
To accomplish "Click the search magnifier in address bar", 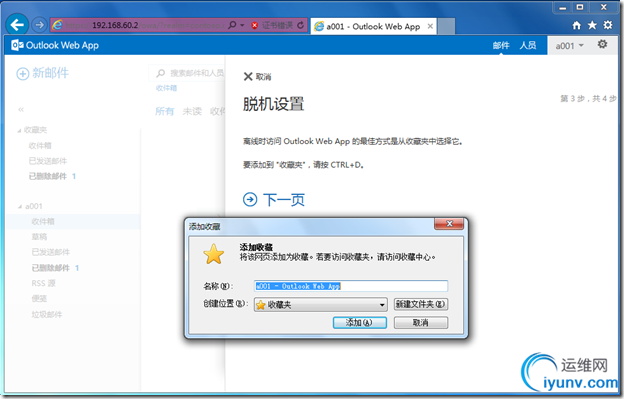I will 232,25.
